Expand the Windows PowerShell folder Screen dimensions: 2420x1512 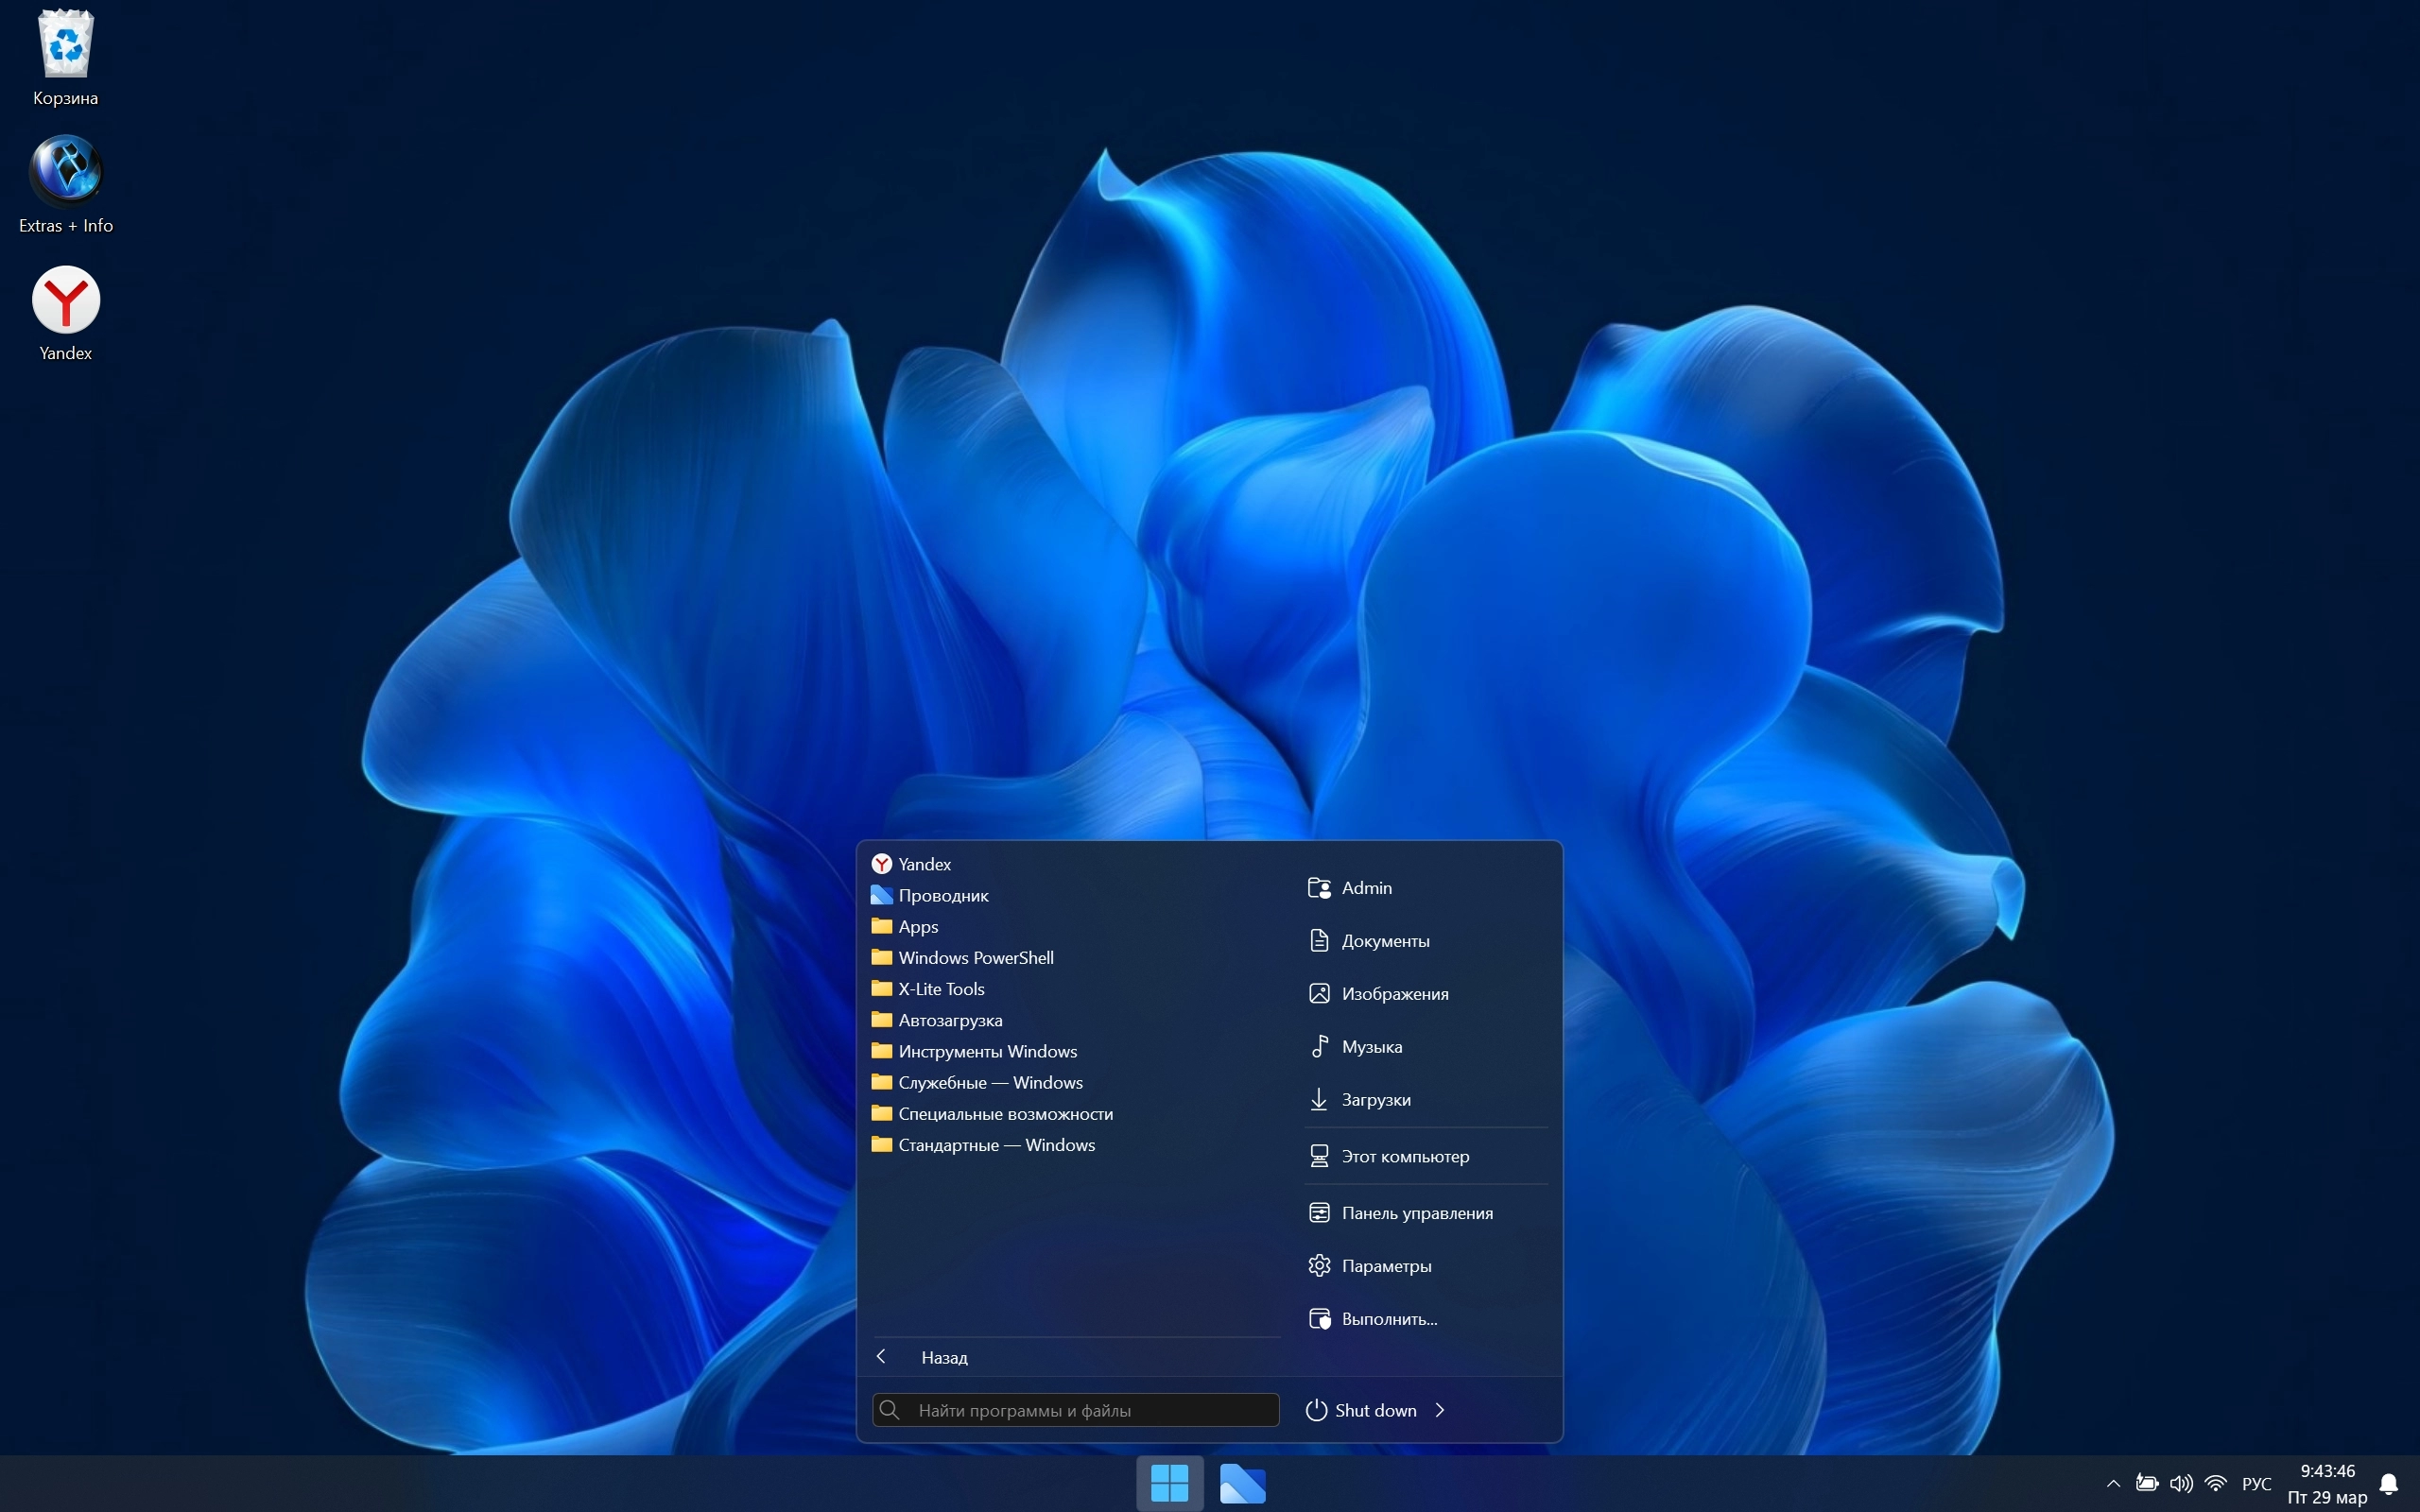pyautogui.click(x=975, y=957)
